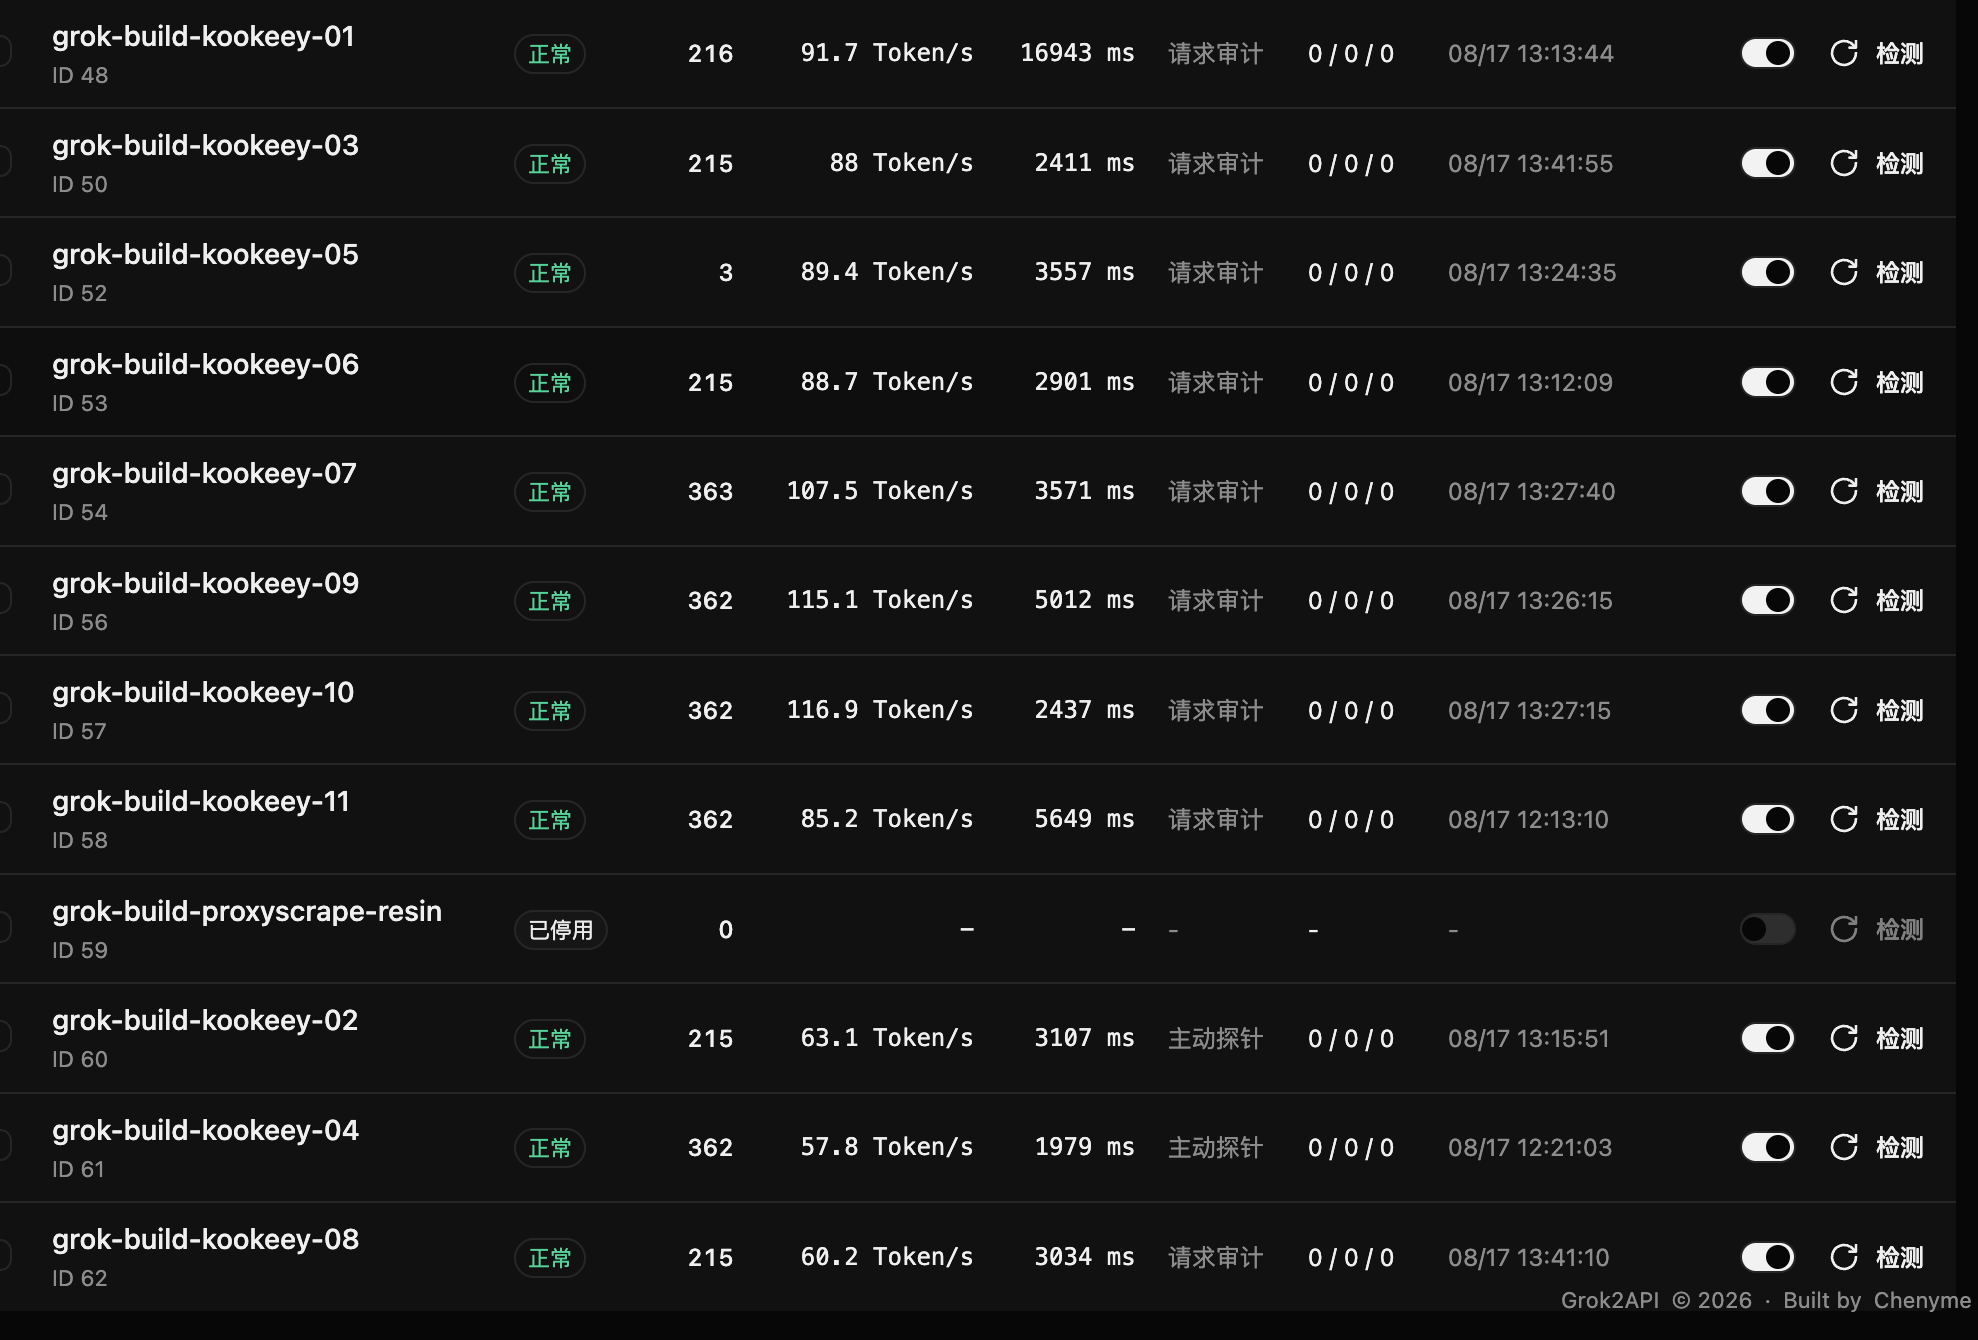This screenshot has width=1978, height=1340.
Task: Click the 请求审计 label for grok-build-kookeey-03
Action: [x=1215, y=163]
